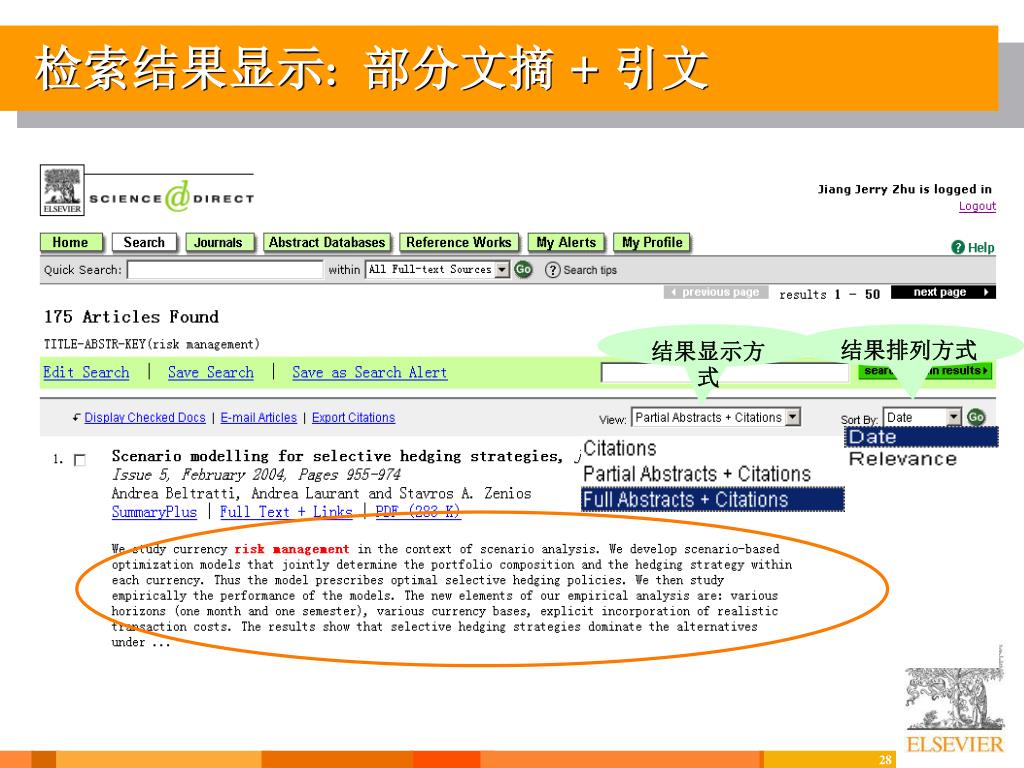Click the ScienceDirect logo
Viewport: 1024px width, 768px height.
(172, 197)
